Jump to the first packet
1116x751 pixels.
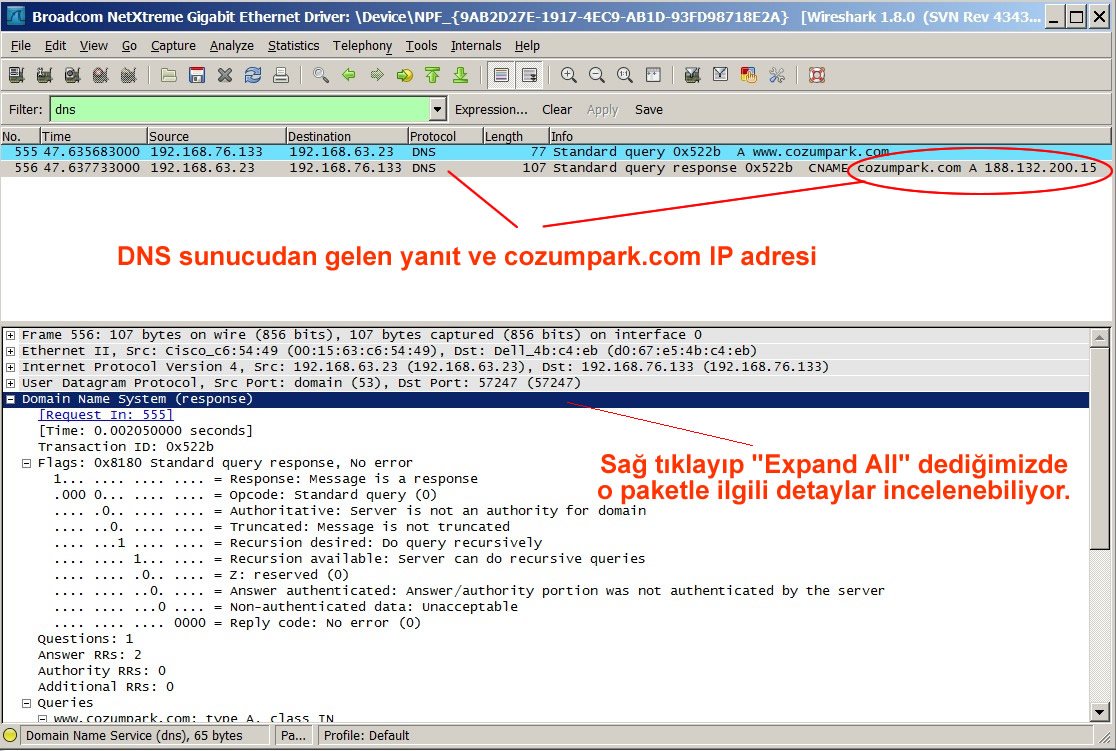433,75
